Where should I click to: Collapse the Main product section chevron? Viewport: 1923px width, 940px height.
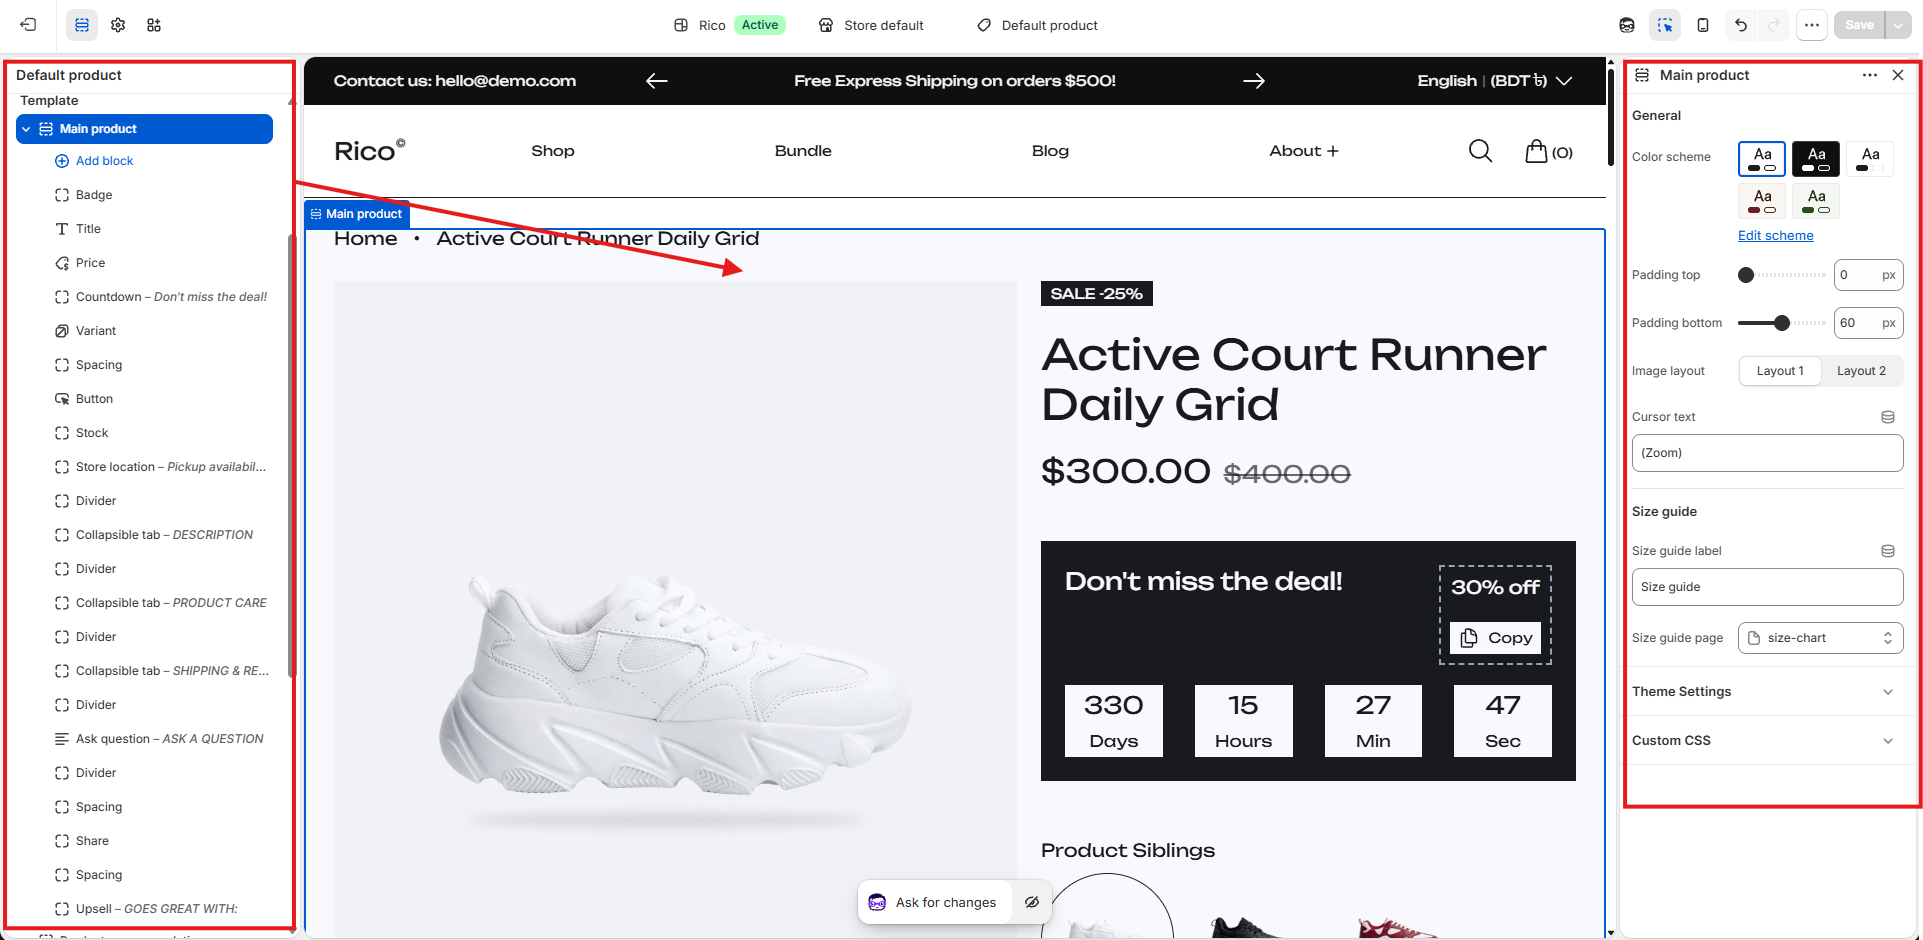26,129
